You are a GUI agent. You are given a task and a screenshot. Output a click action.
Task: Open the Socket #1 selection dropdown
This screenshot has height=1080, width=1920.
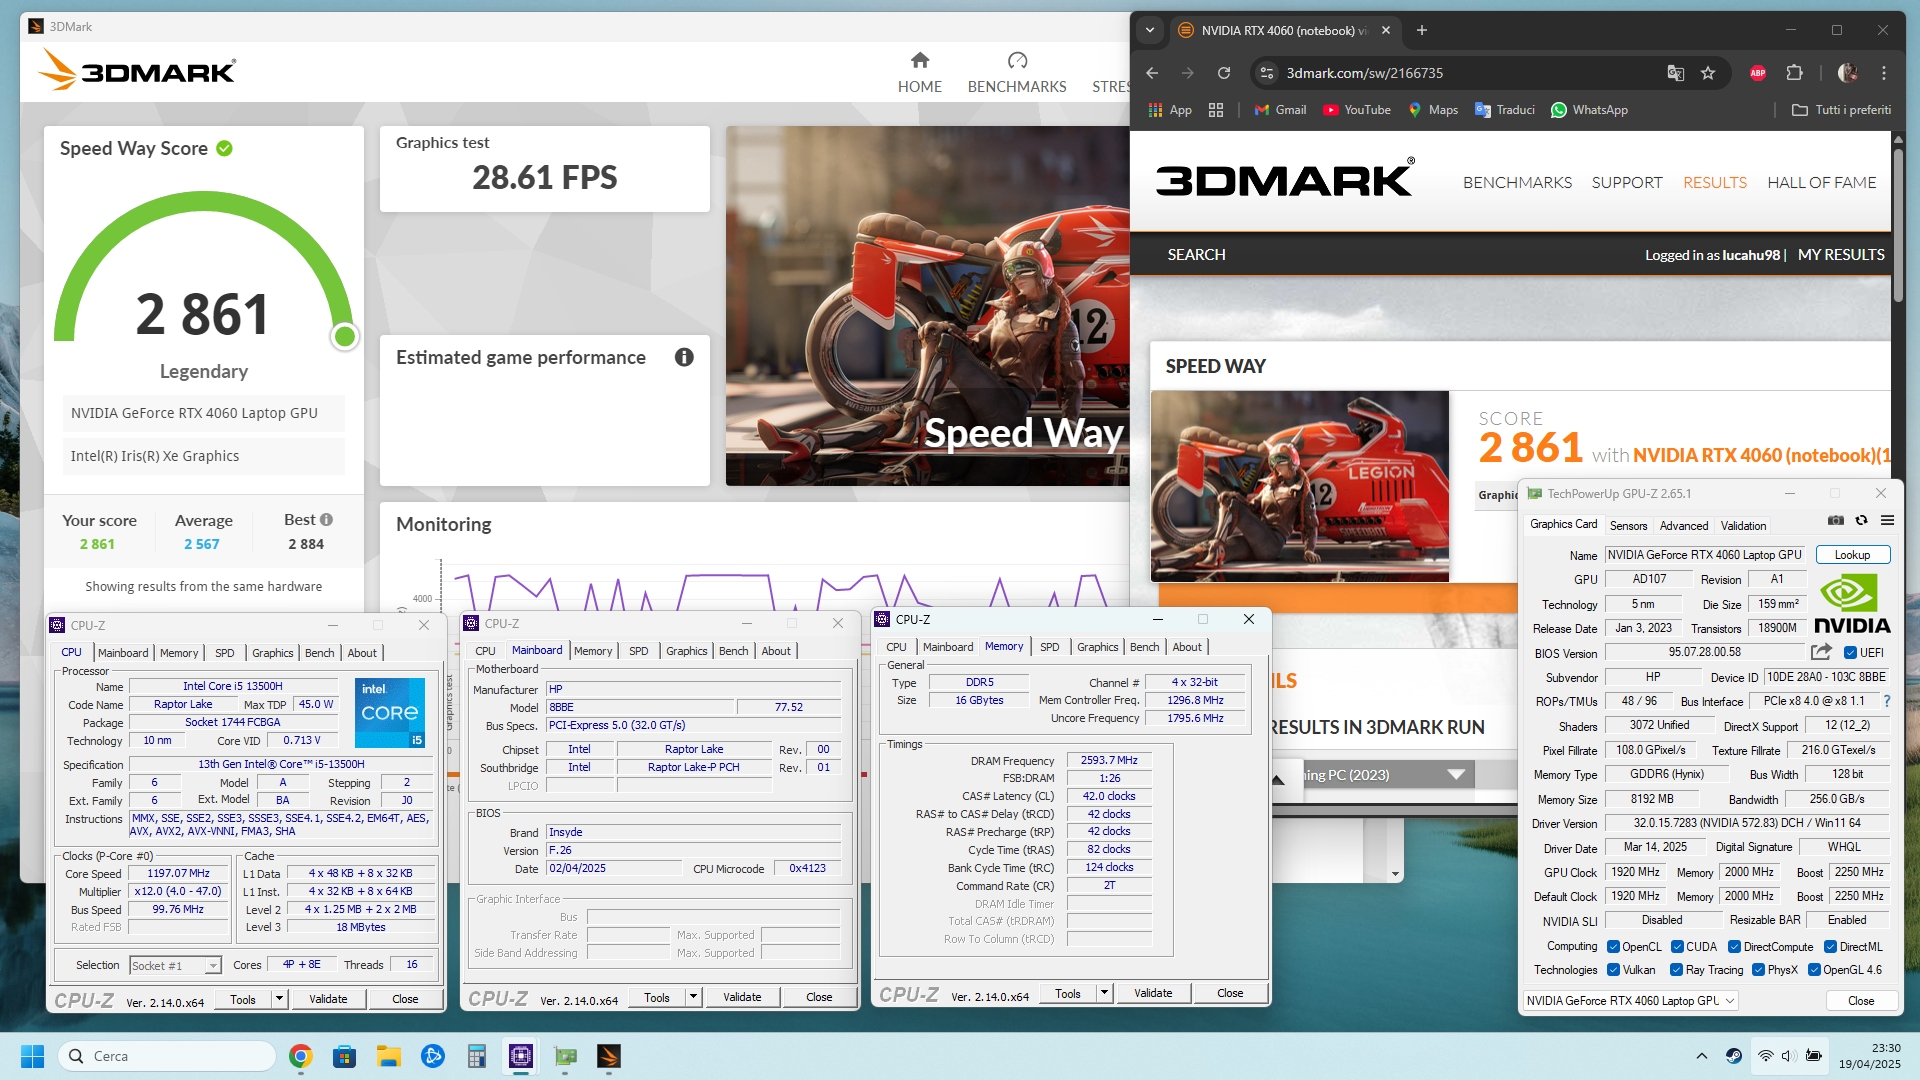(175, 966)
